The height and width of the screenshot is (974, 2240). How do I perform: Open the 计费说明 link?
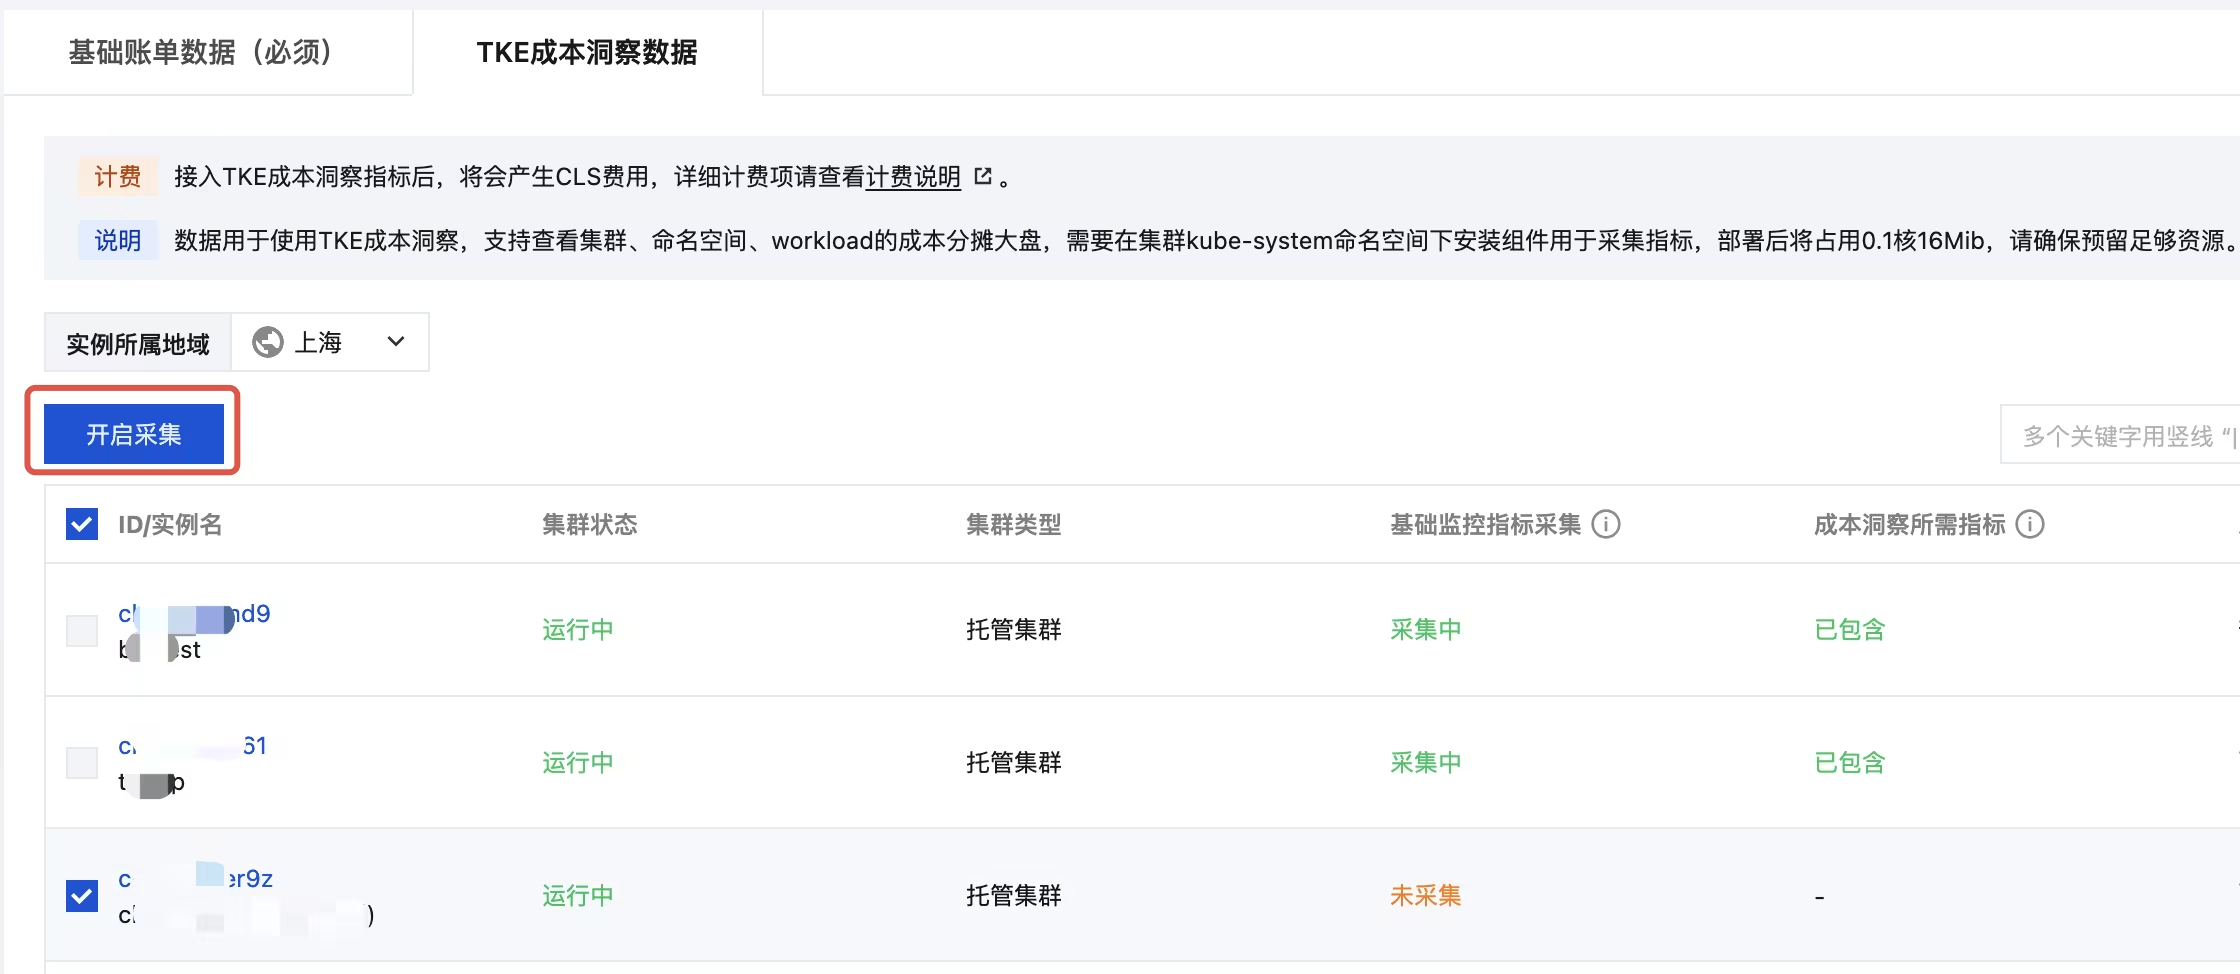pyautogui.click(x=912, y=177)
